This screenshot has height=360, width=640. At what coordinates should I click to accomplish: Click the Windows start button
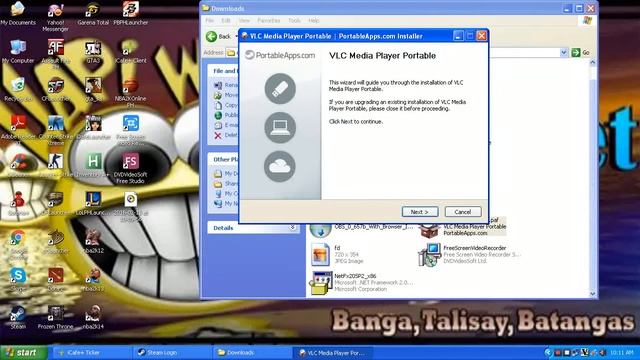point(24,353)
